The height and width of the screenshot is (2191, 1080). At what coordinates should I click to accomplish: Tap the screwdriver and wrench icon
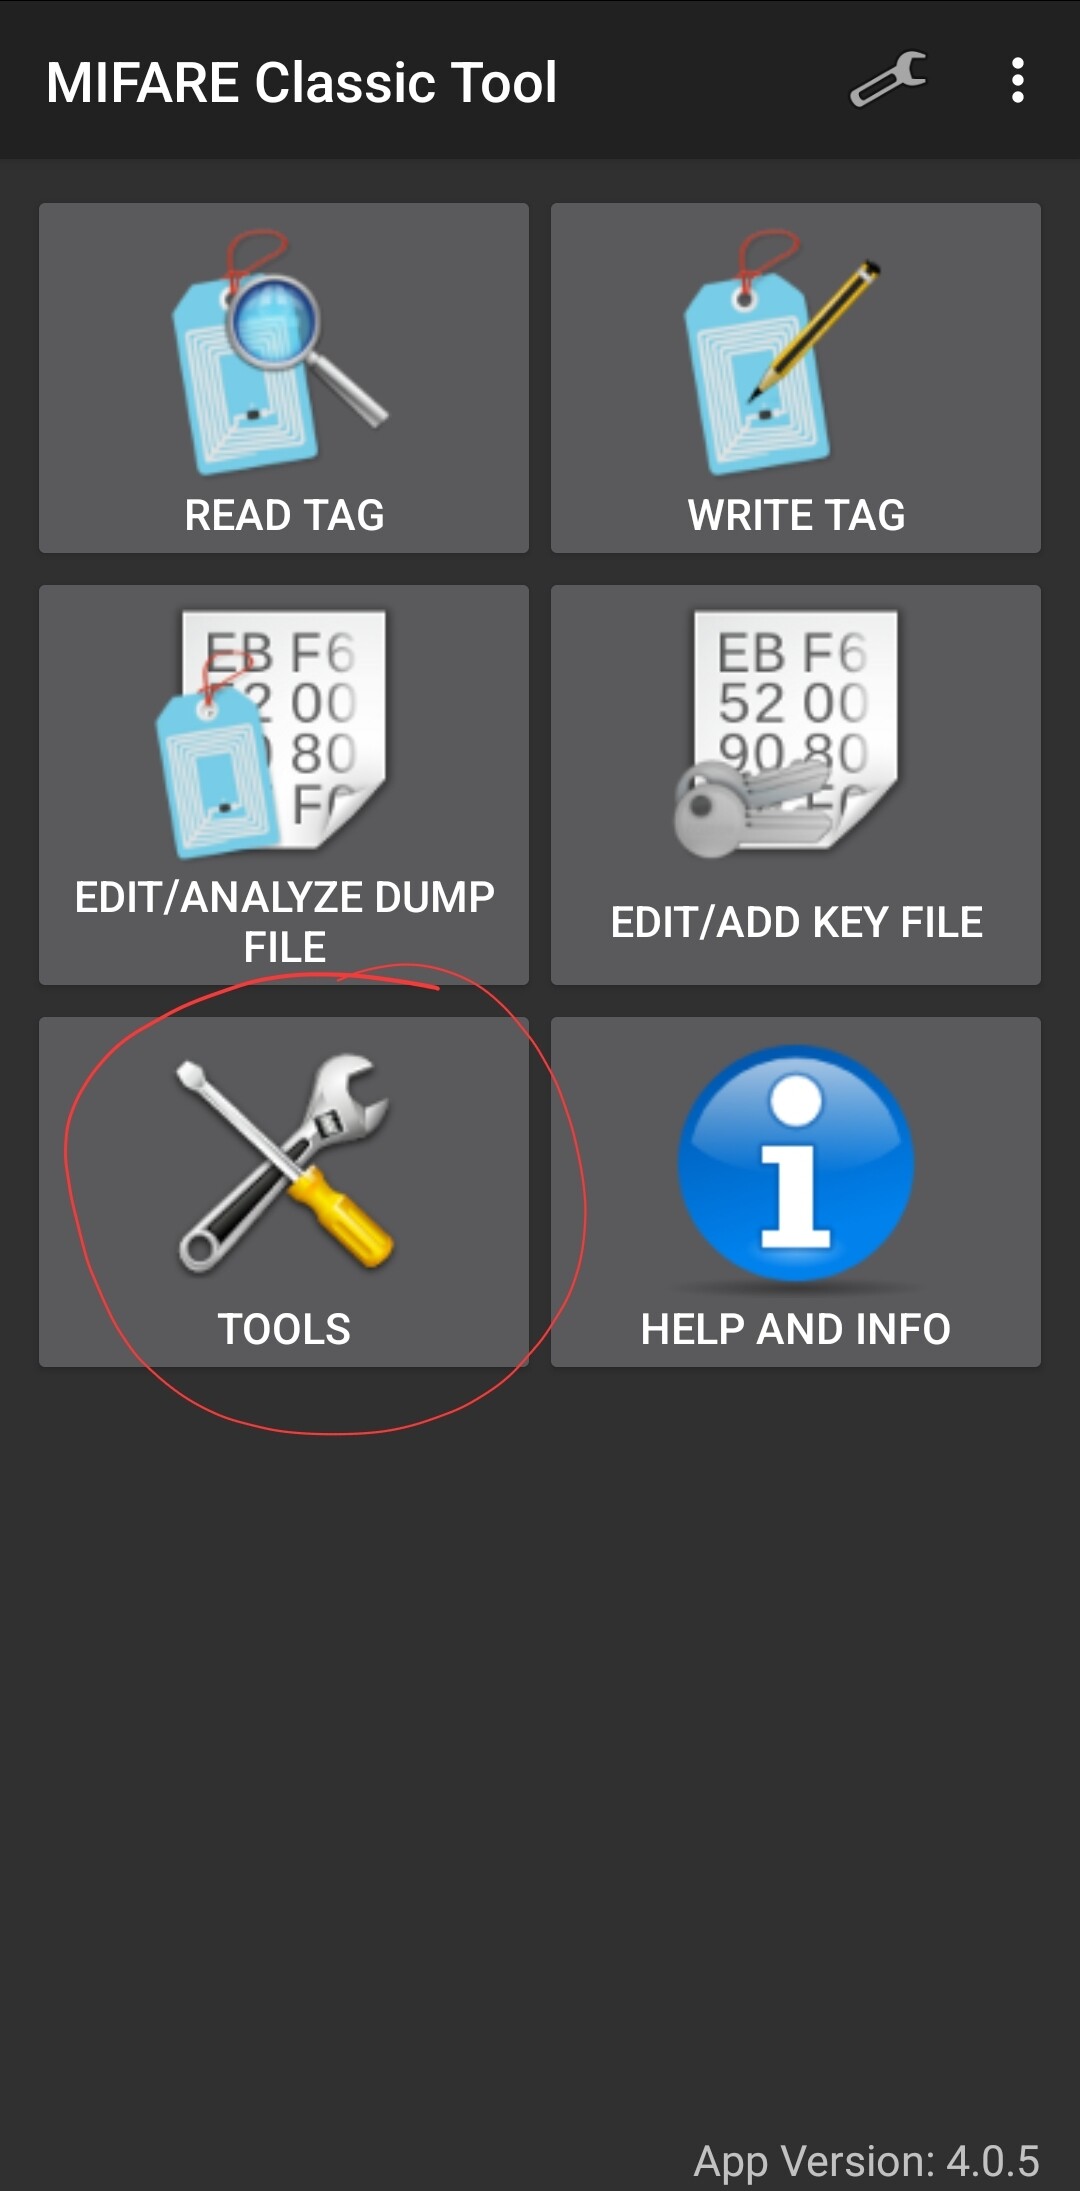[284, 1163]
